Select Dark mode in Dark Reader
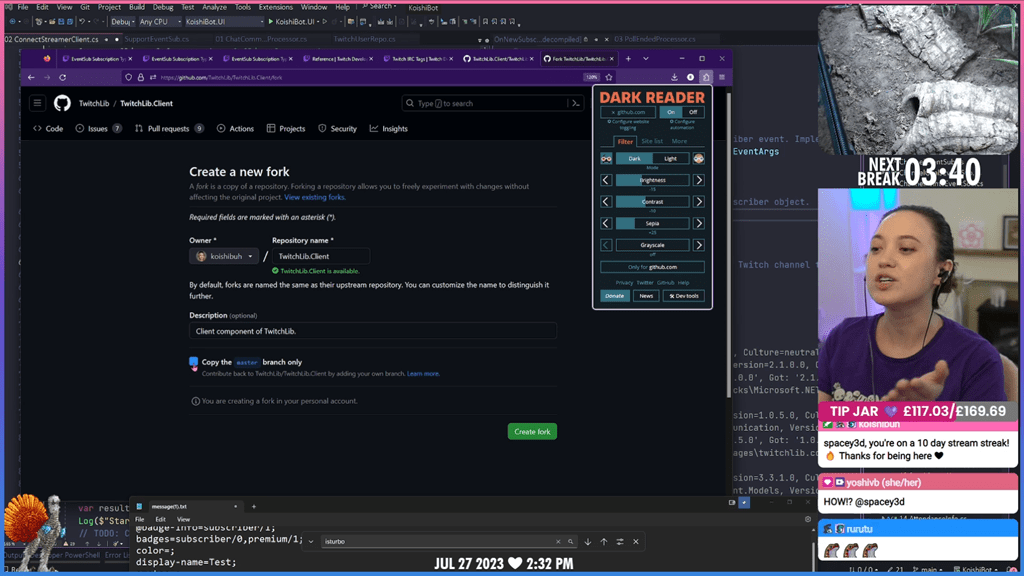Screen dimensions: 1024x576 (x=634, y=159)
